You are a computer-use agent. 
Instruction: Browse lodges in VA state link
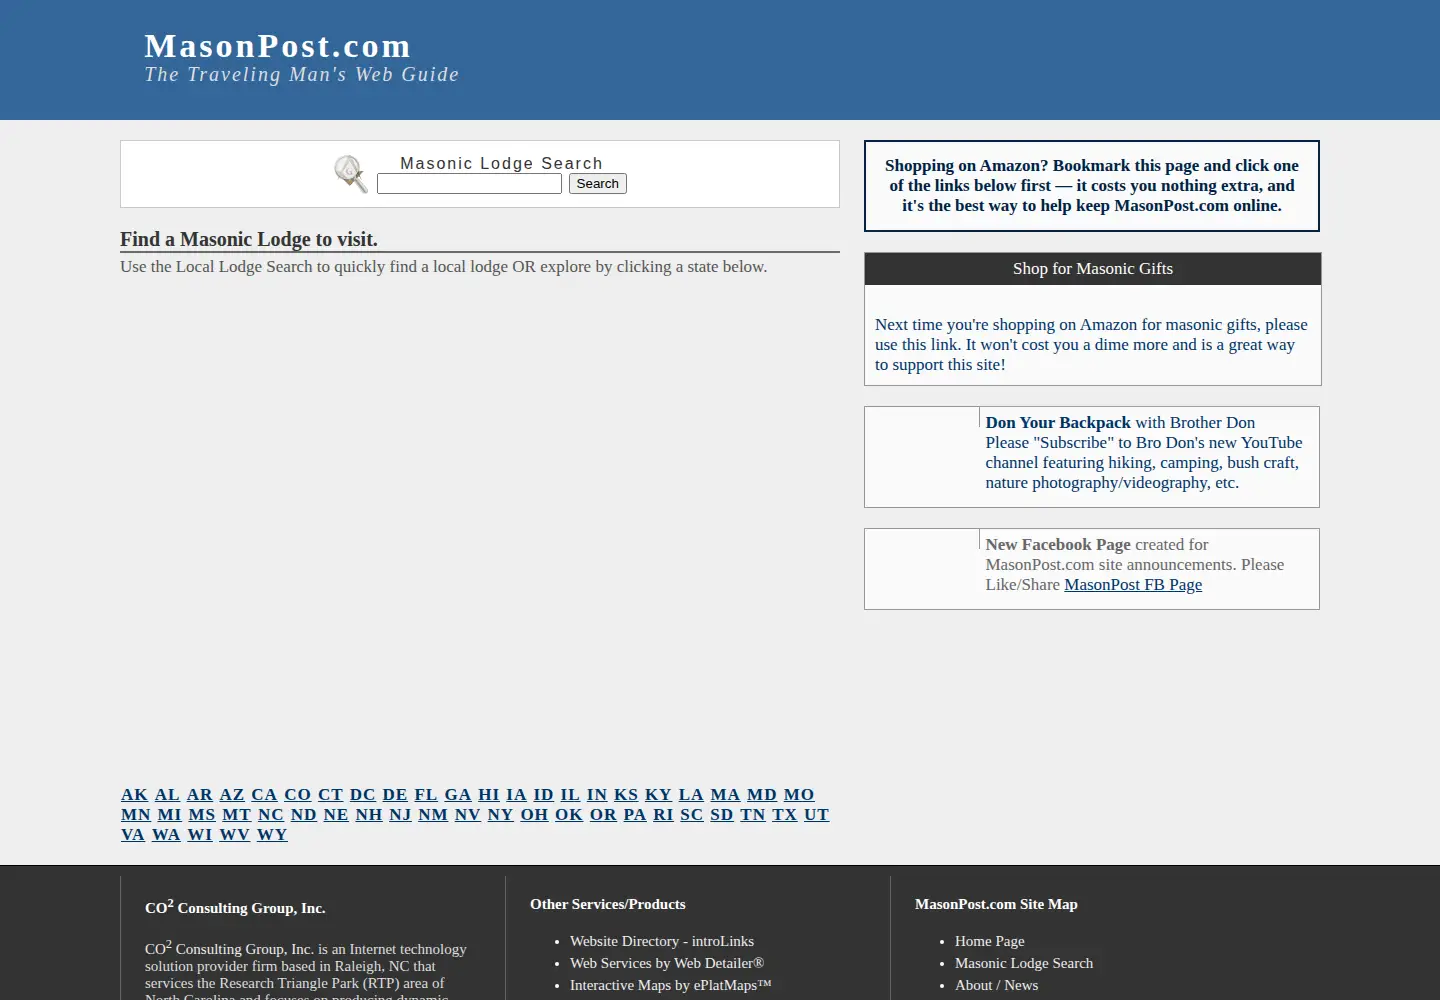tap(133, 835)
